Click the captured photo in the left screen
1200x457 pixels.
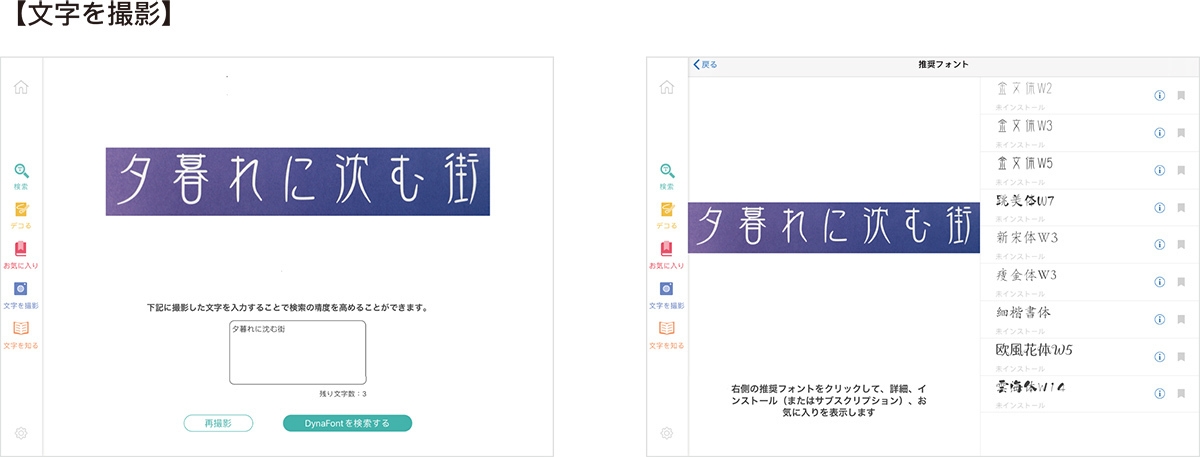(x=298, y=182)
